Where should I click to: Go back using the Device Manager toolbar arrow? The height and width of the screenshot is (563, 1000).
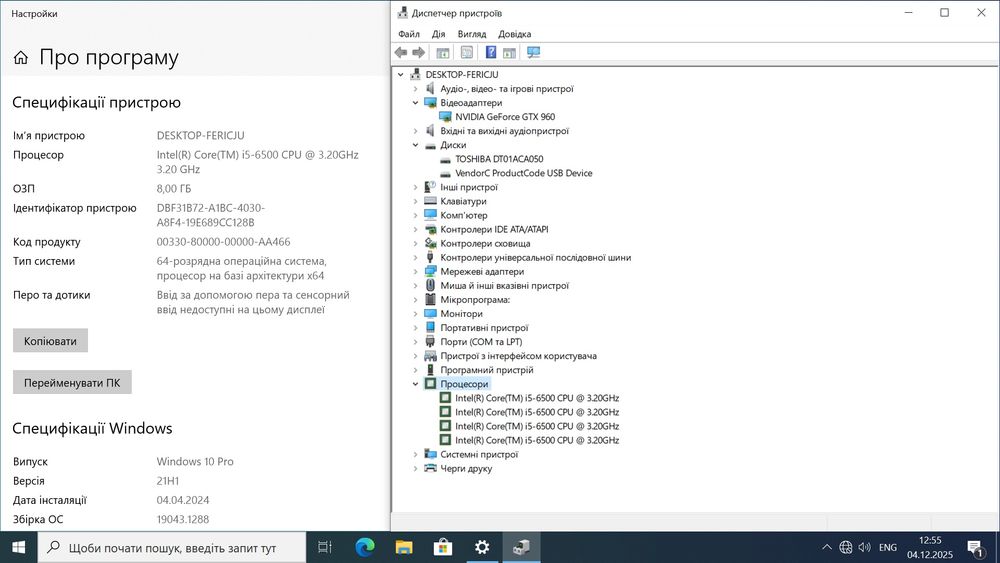(x=401, y=52)
